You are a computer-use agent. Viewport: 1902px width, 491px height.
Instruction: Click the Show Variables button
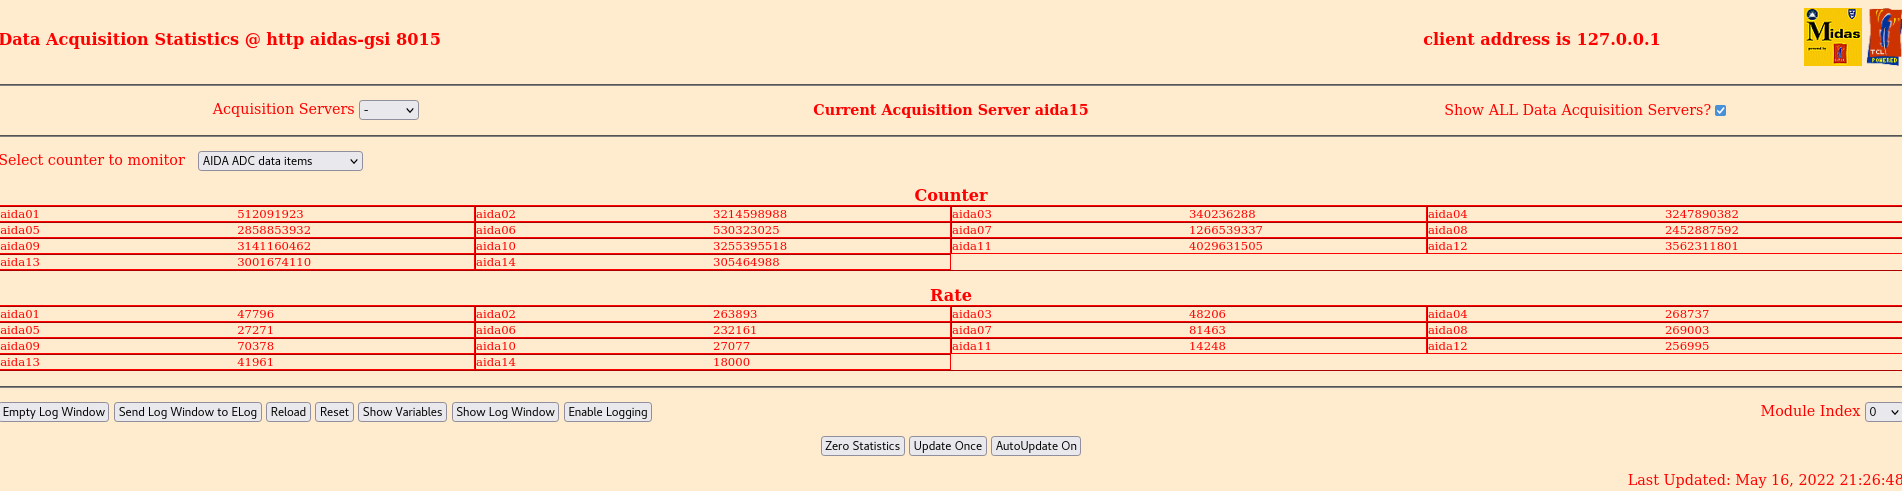(x=402, y=412)
